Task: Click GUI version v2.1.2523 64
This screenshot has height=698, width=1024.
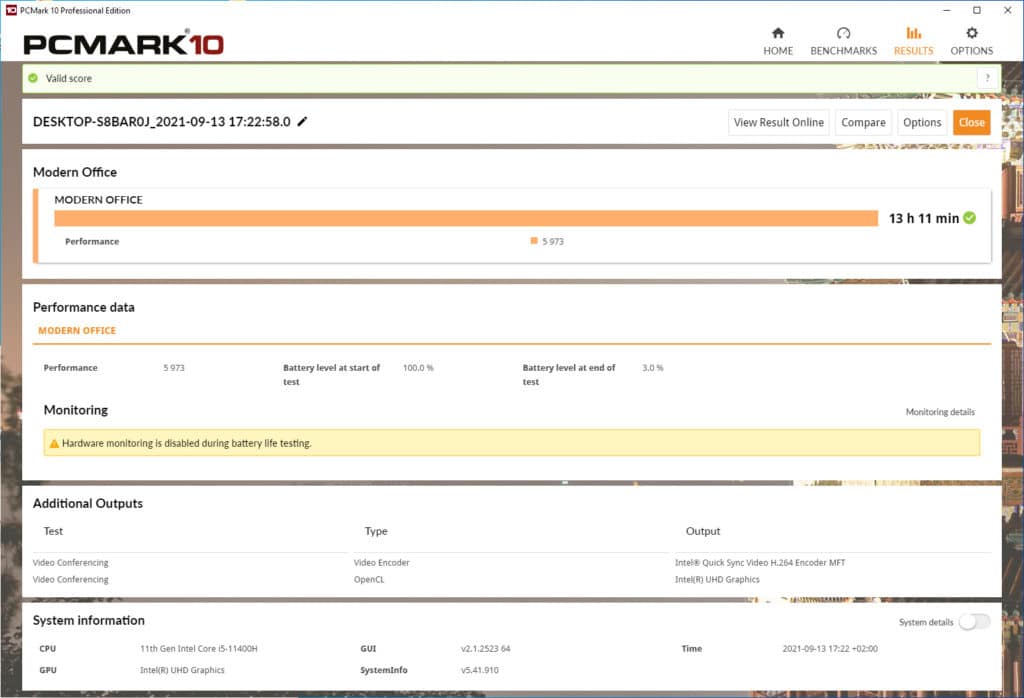Action: (x=485, y=649)
